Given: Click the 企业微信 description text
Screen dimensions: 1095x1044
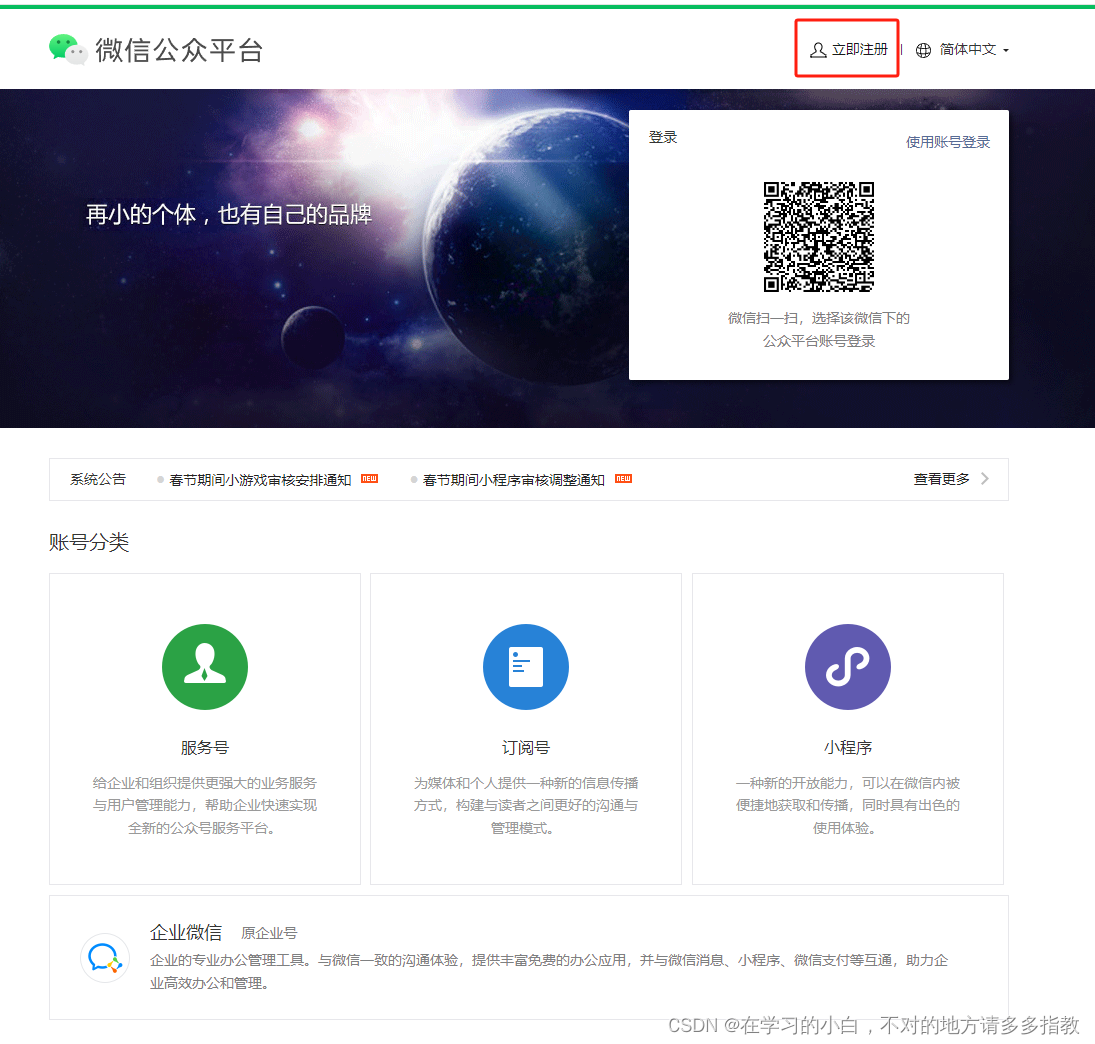Looking at the screenshot, I should [549, 971].
